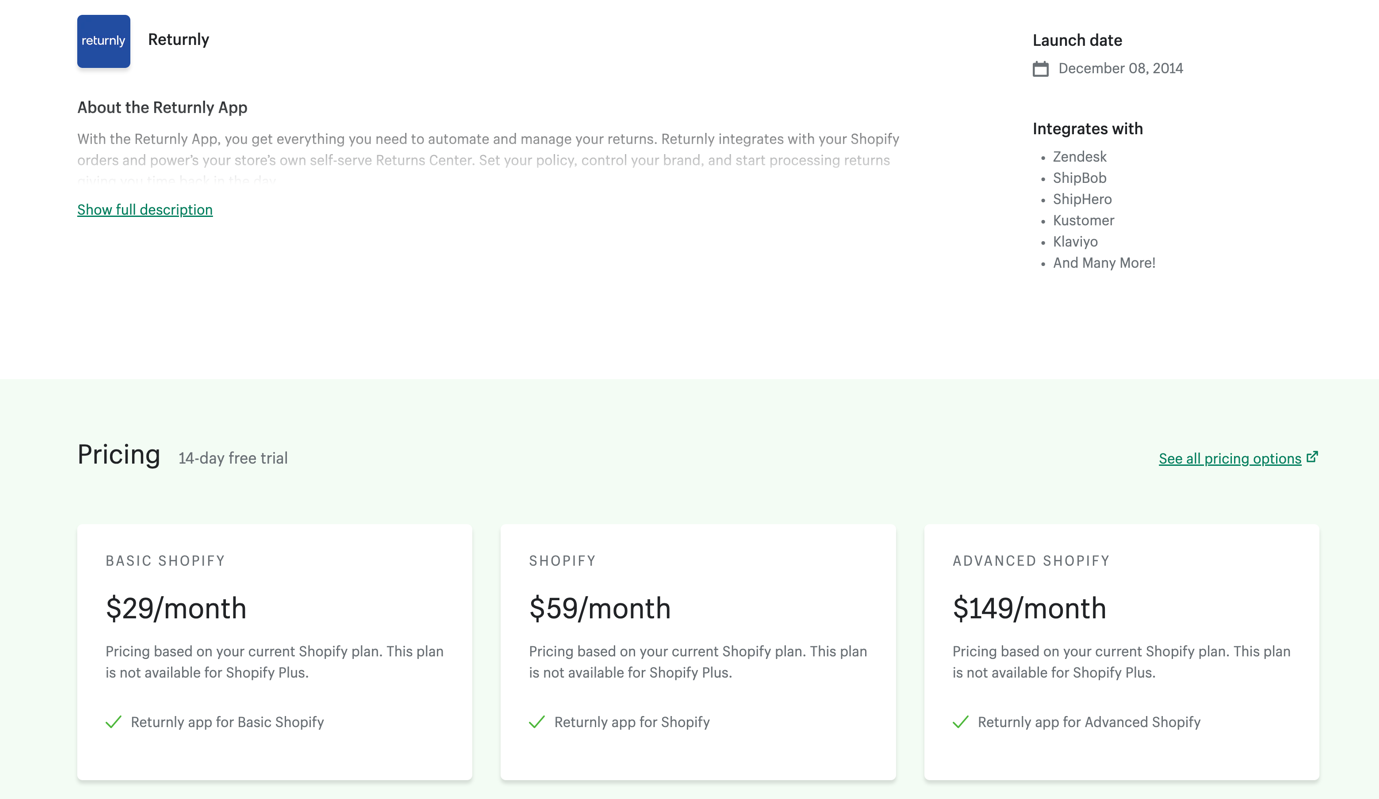1379x799 pixels.
Task: Click And Many More! in integrations list
Action: click(x=1104, y=263)
